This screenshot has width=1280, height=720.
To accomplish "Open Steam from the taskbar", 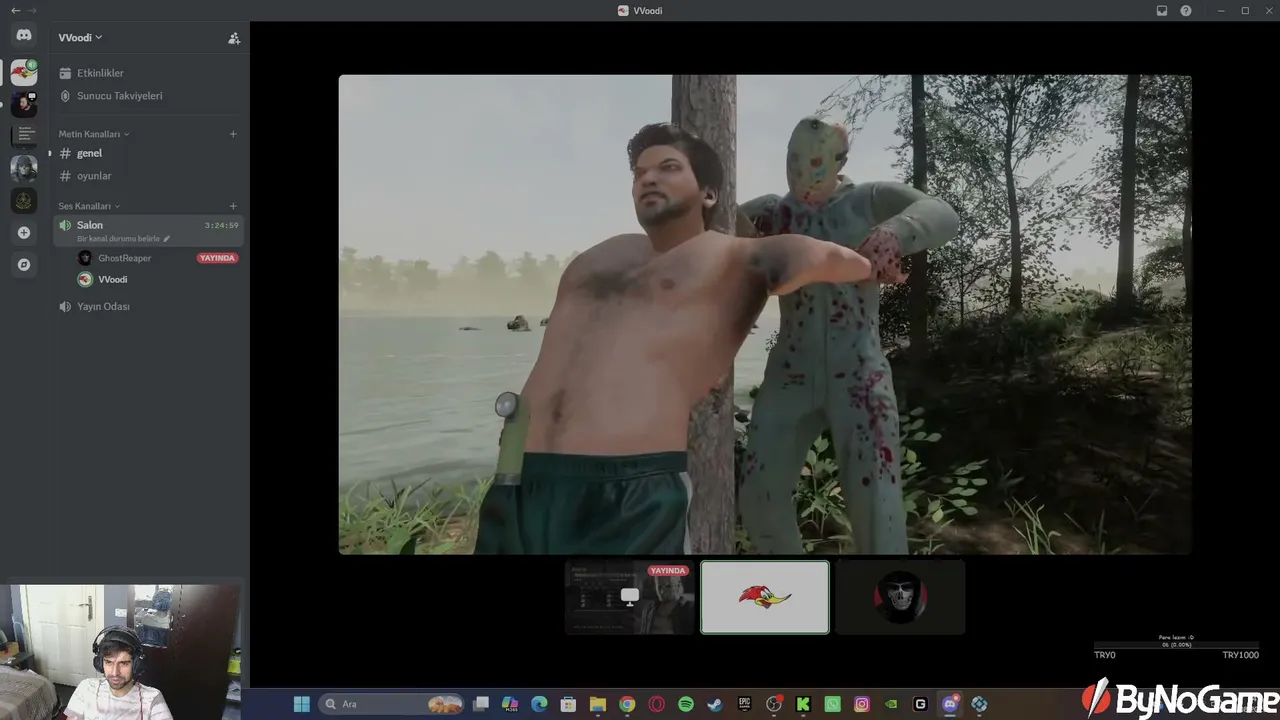I will coord(715,704).
